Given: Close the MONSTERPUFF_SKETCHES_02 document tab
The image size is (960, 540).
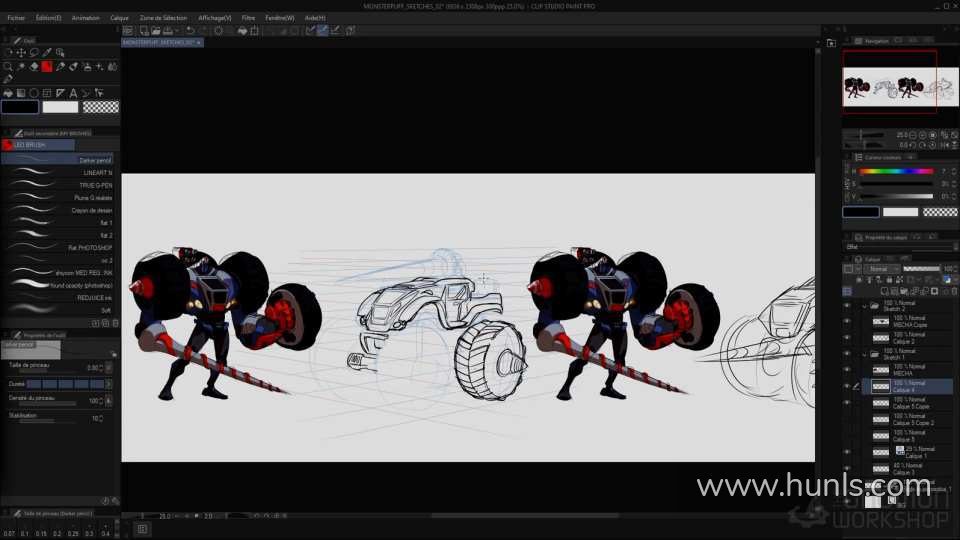Looking at the screenshot, I should pyautogui.click(x=198, y=43).
